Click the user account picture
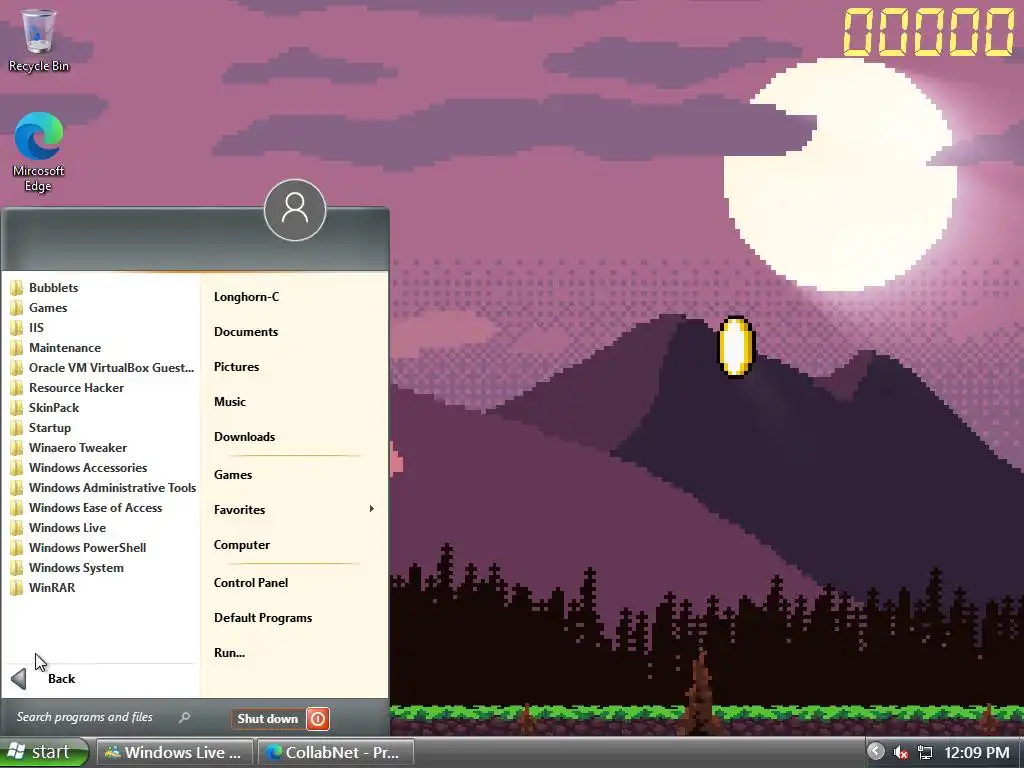 (295, 210)
